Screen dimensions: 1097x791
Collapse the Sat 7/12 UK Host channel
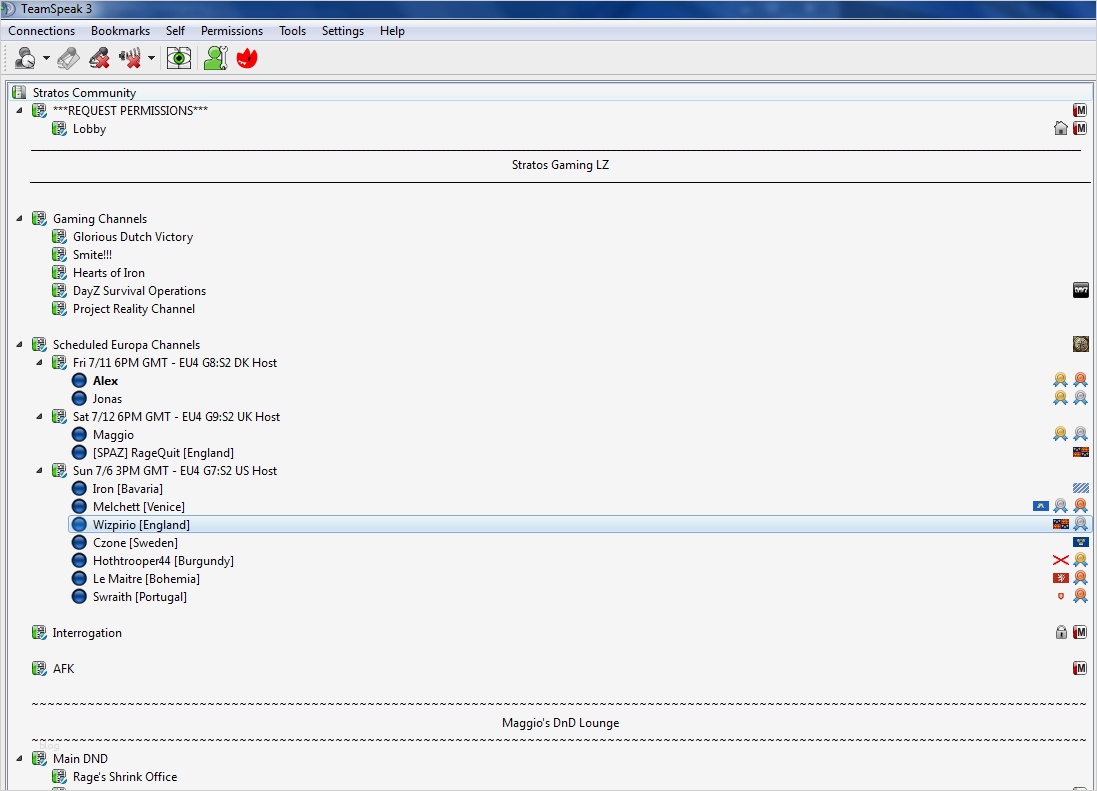tap(40, 417)
